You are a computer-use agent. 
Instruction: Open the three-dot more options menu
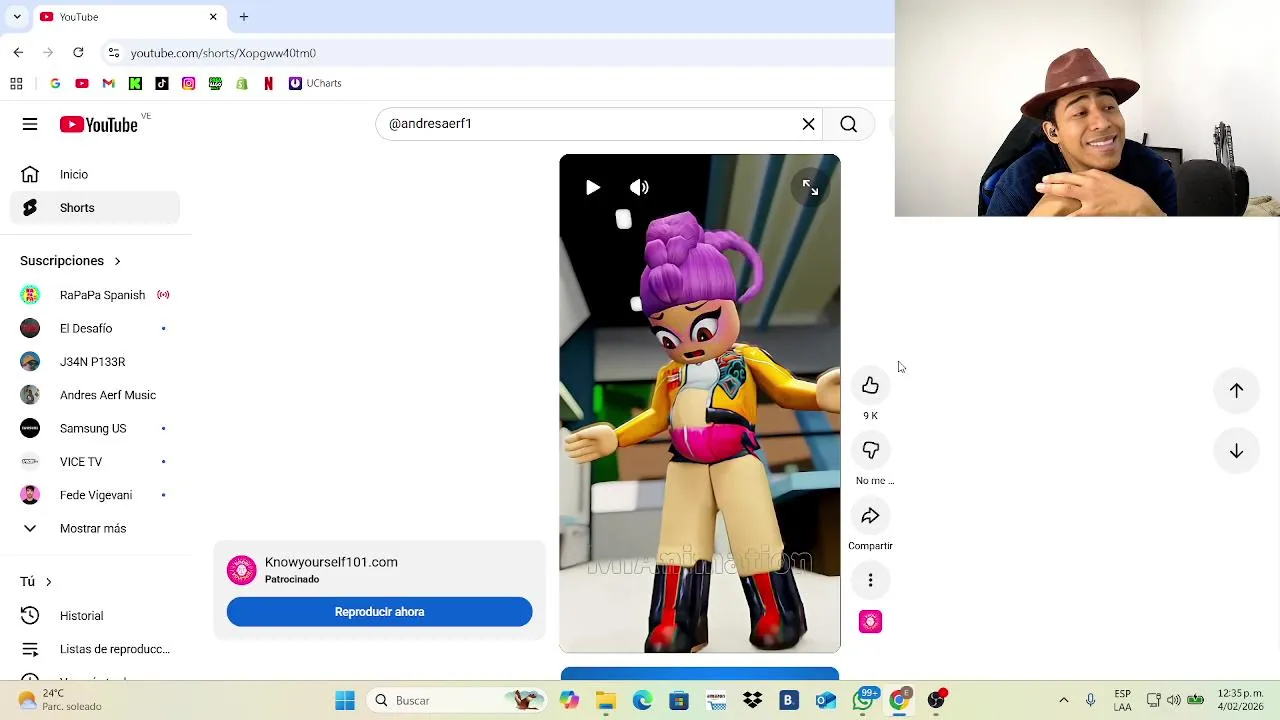[x=870, y=581]
